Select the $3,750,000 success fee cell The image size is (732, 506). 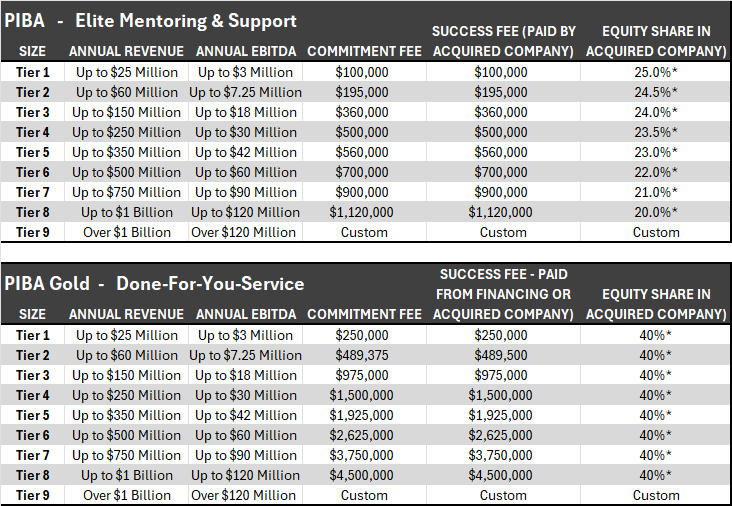(x=500, y=455)
